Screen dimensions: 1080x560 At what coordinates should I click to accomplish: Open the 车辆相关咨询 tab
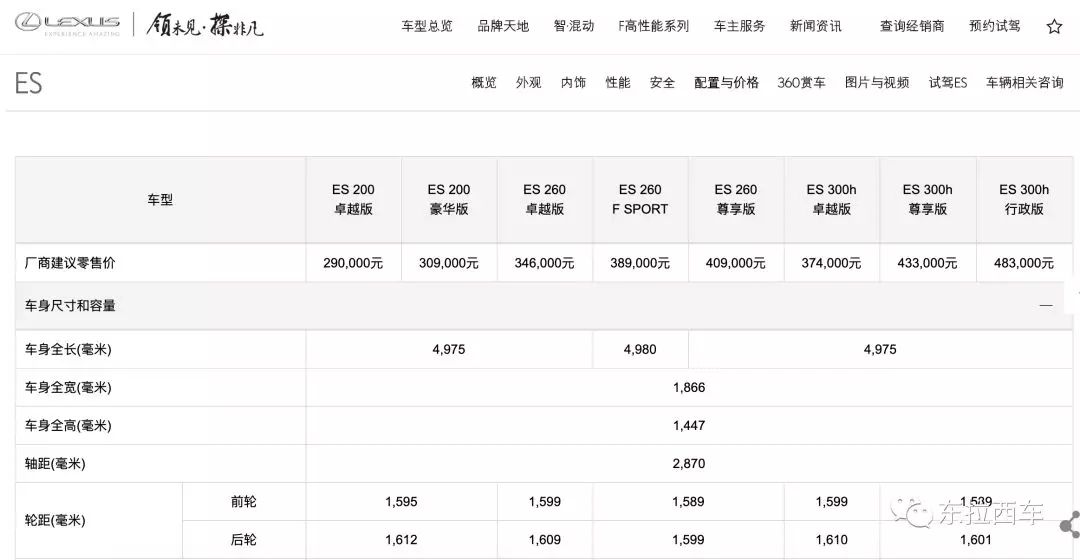pos(1025,83)
